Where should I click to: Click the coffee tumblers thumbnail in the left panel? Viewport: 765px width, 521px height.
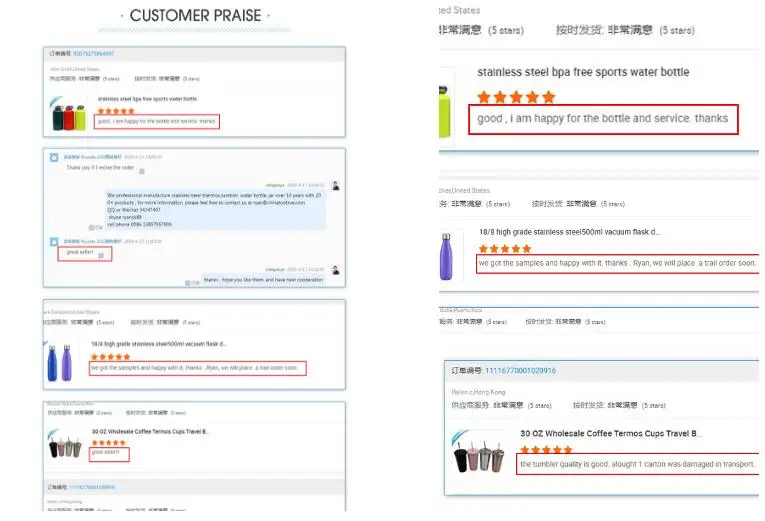(66, 446)
